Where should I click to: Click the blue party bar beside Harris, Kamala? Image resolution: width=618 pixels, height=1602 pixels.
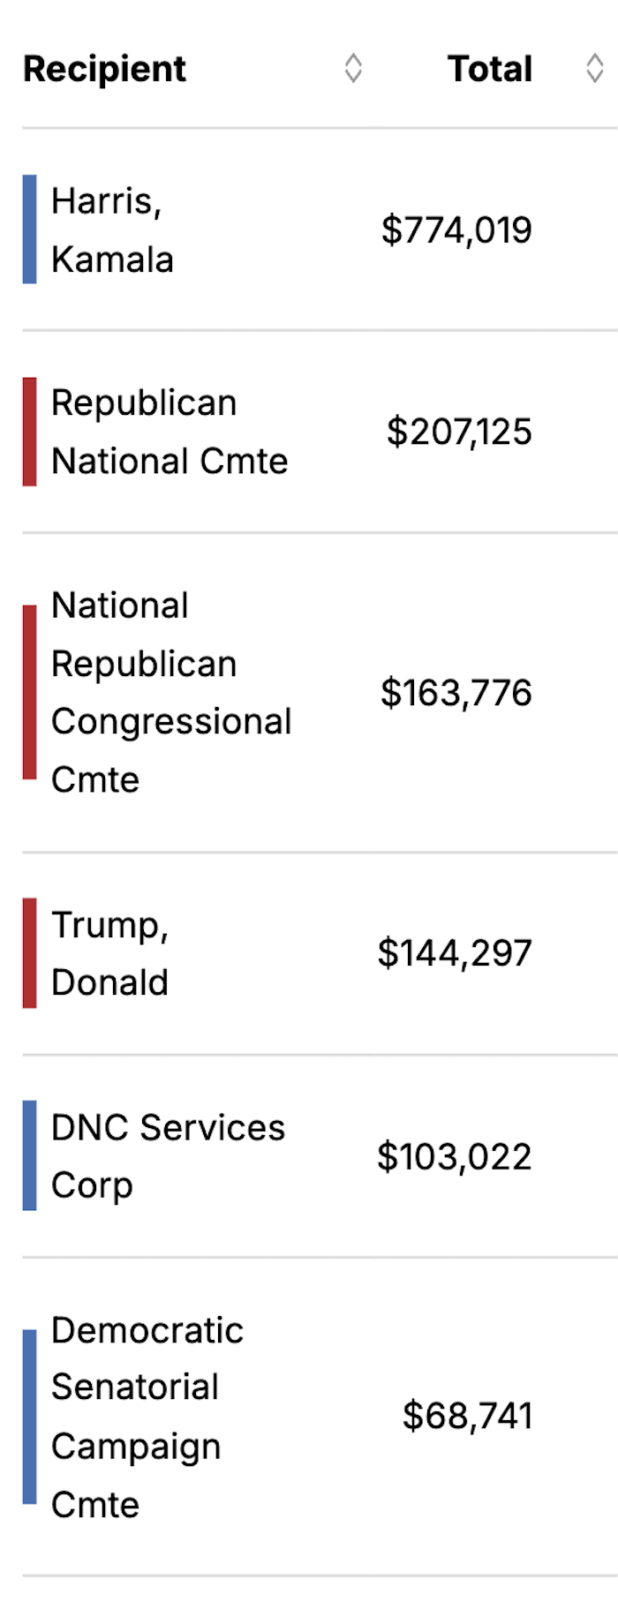coord(30,229)
